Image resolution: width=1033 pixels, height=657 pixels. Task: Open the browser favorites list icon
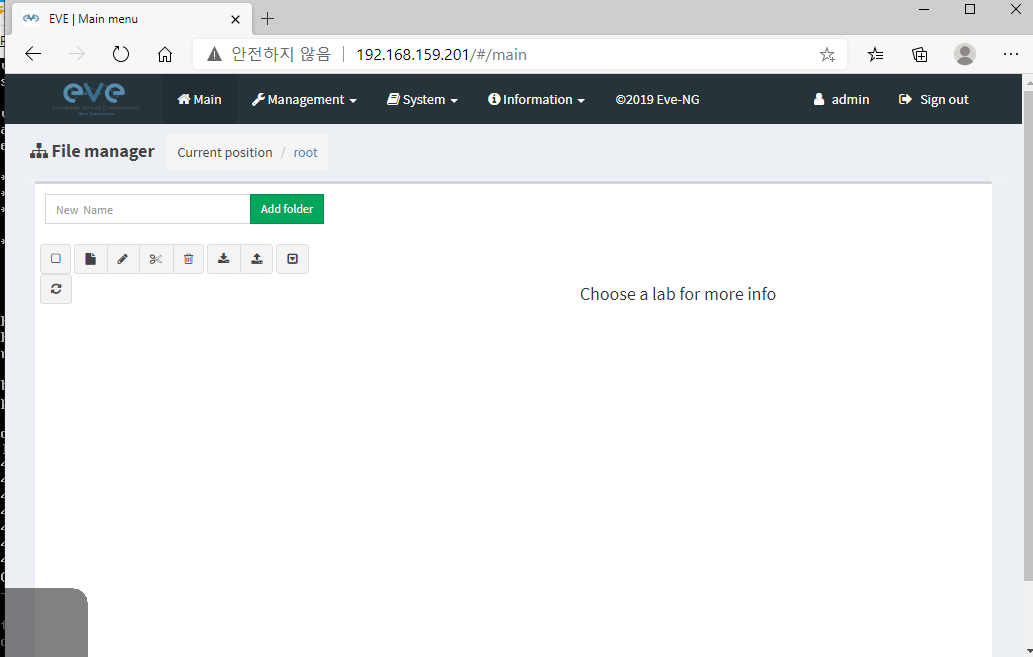[x=876, y=54]
